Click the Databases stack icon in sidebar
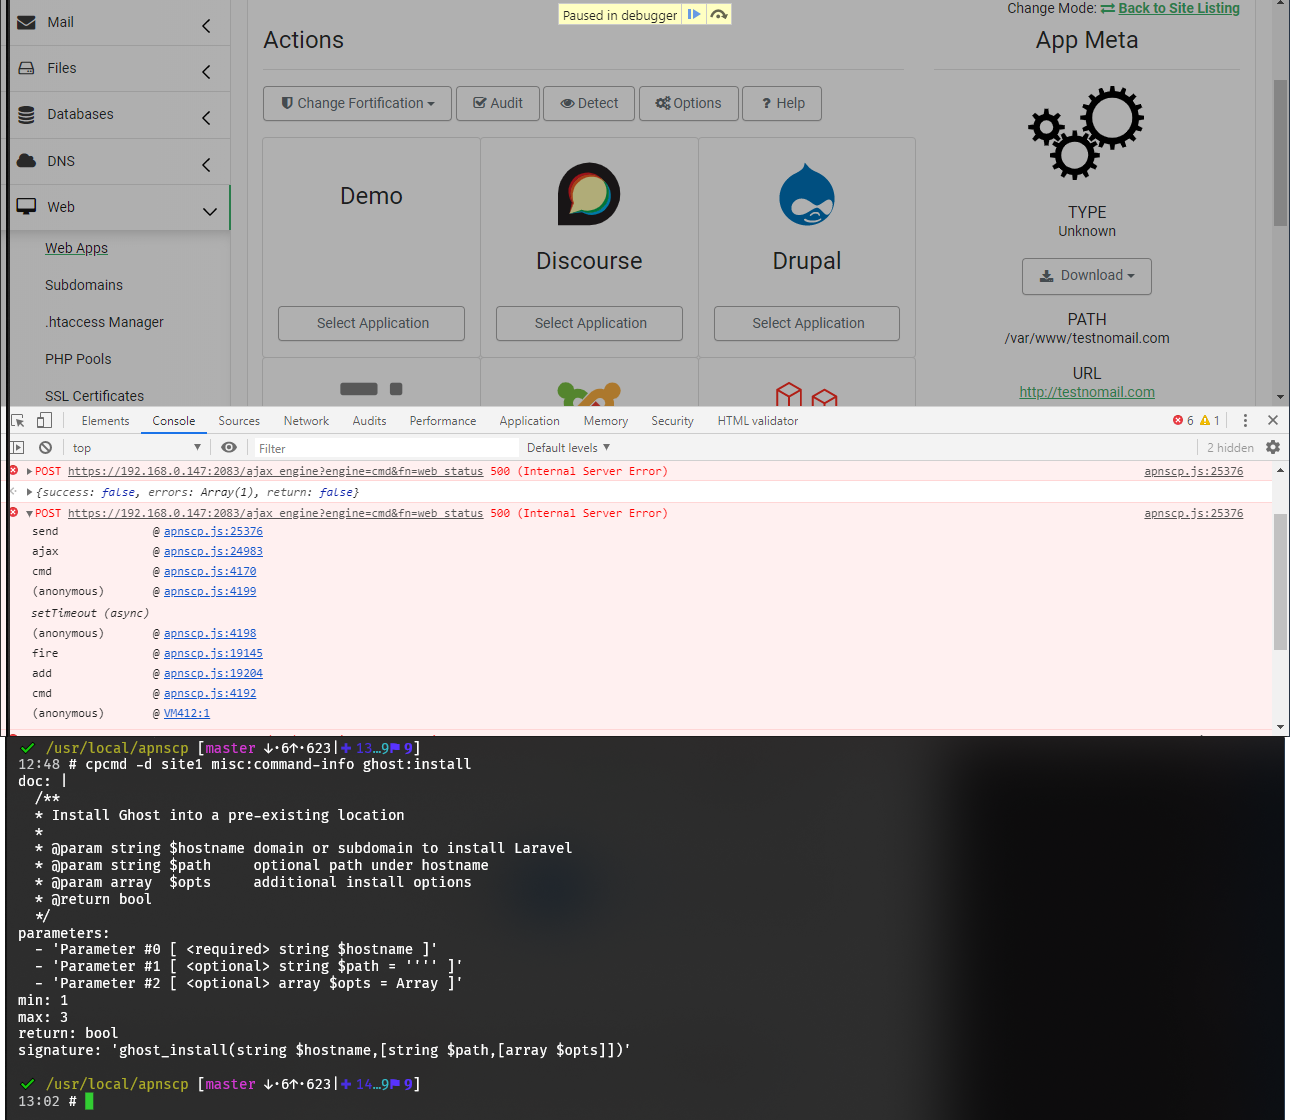 [27, 115]
